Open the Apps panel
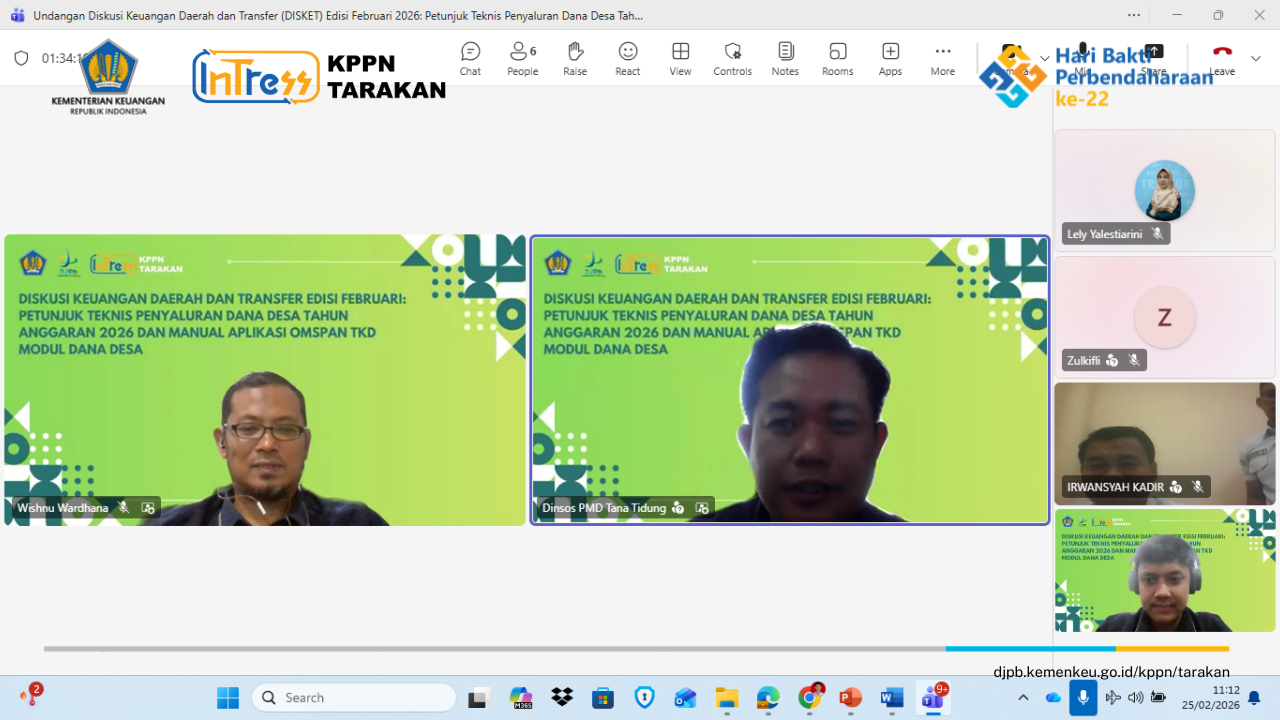This screenshot has width=1280, height=720. [890, 58]
